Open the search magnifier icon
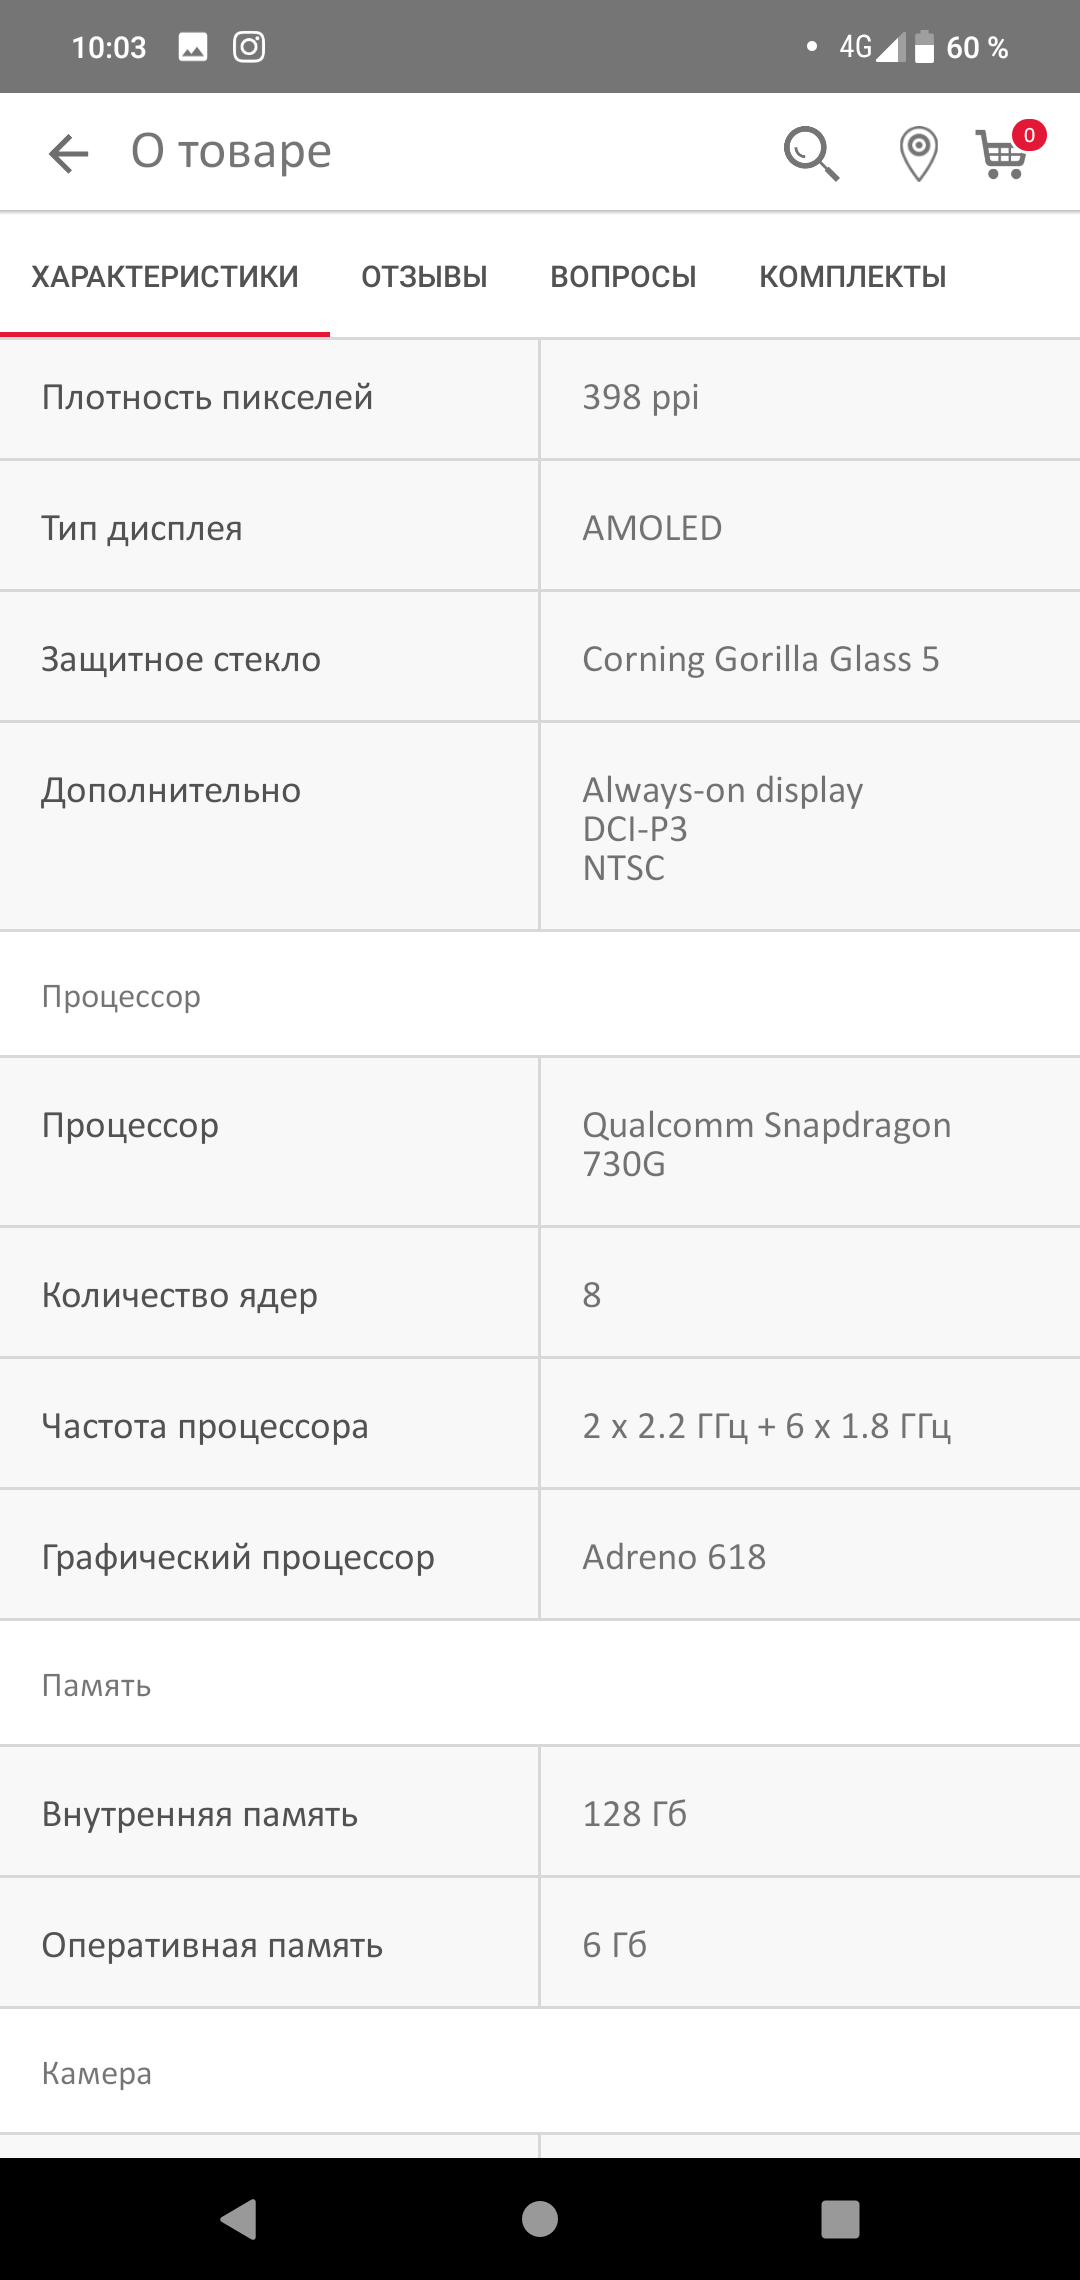 click(x=810, y=153)
